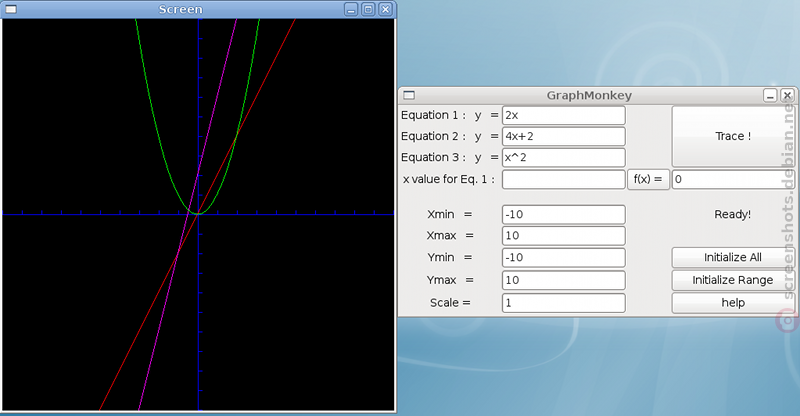
Task: Click the Equation 1 : label
Action: point(433,115)
